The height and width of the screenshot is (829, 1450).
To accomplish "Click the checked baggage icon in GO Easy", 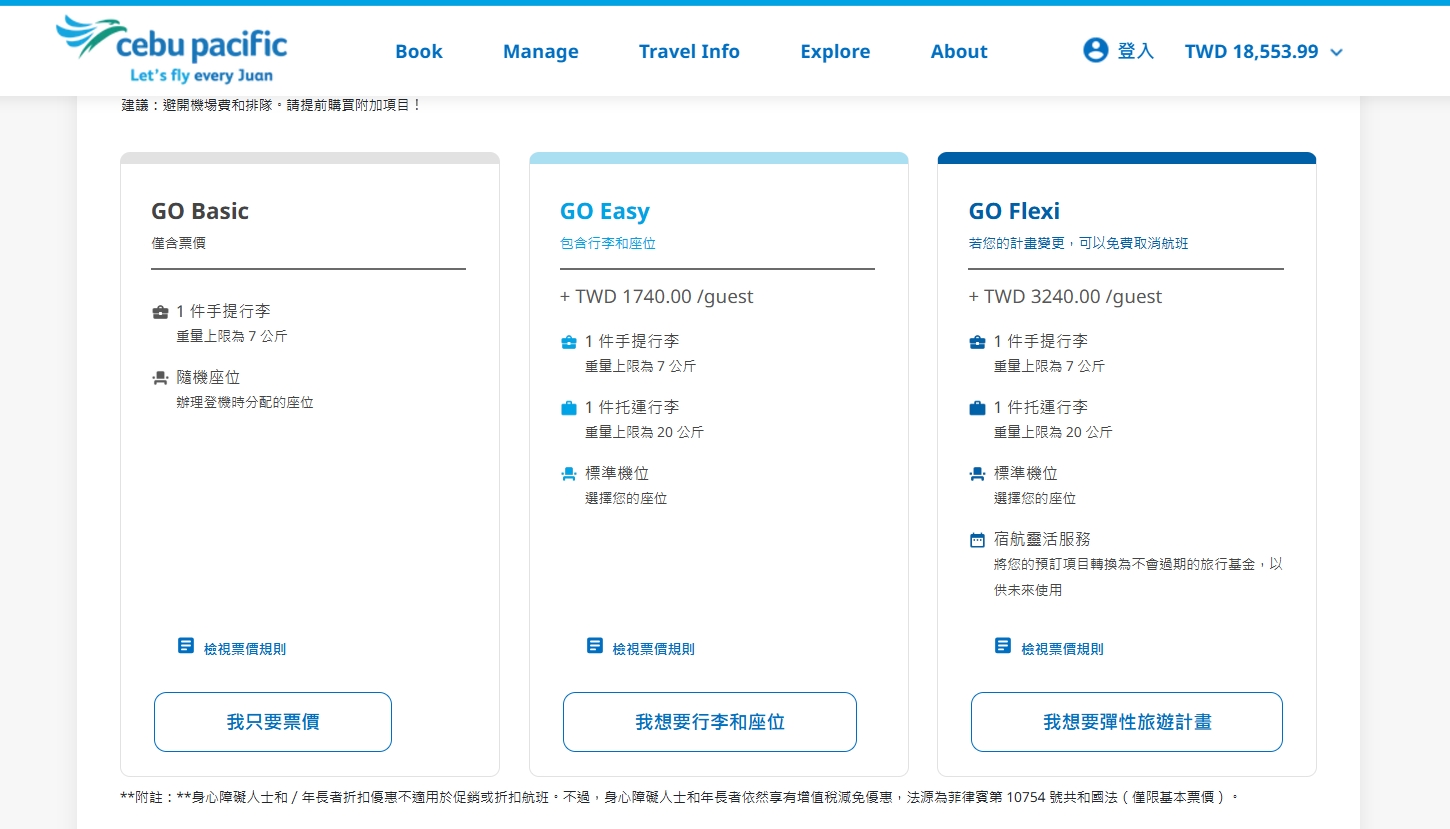I will pos(568,407).
